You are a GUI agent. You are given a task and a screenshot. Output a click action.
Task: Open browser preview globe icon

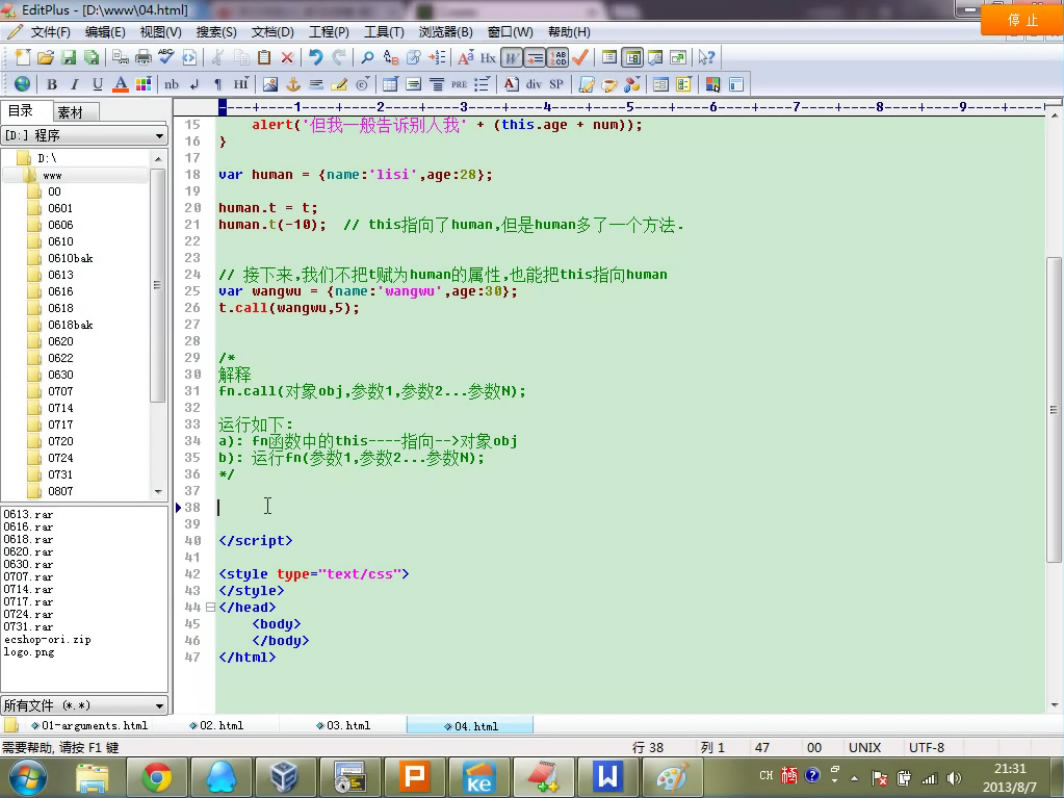tap(22, 84)
